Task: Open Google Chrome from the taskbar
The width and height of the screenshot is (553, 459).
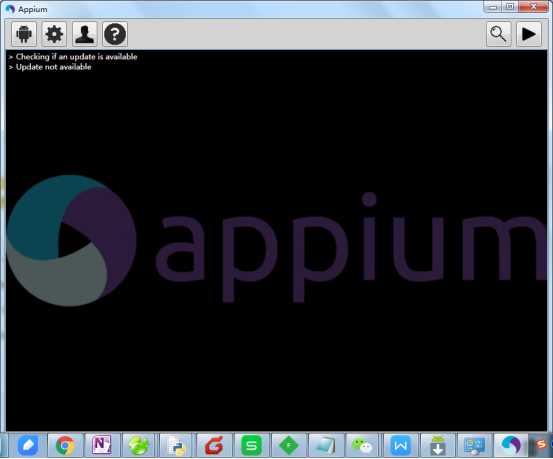Action: [x=65, y=445]
